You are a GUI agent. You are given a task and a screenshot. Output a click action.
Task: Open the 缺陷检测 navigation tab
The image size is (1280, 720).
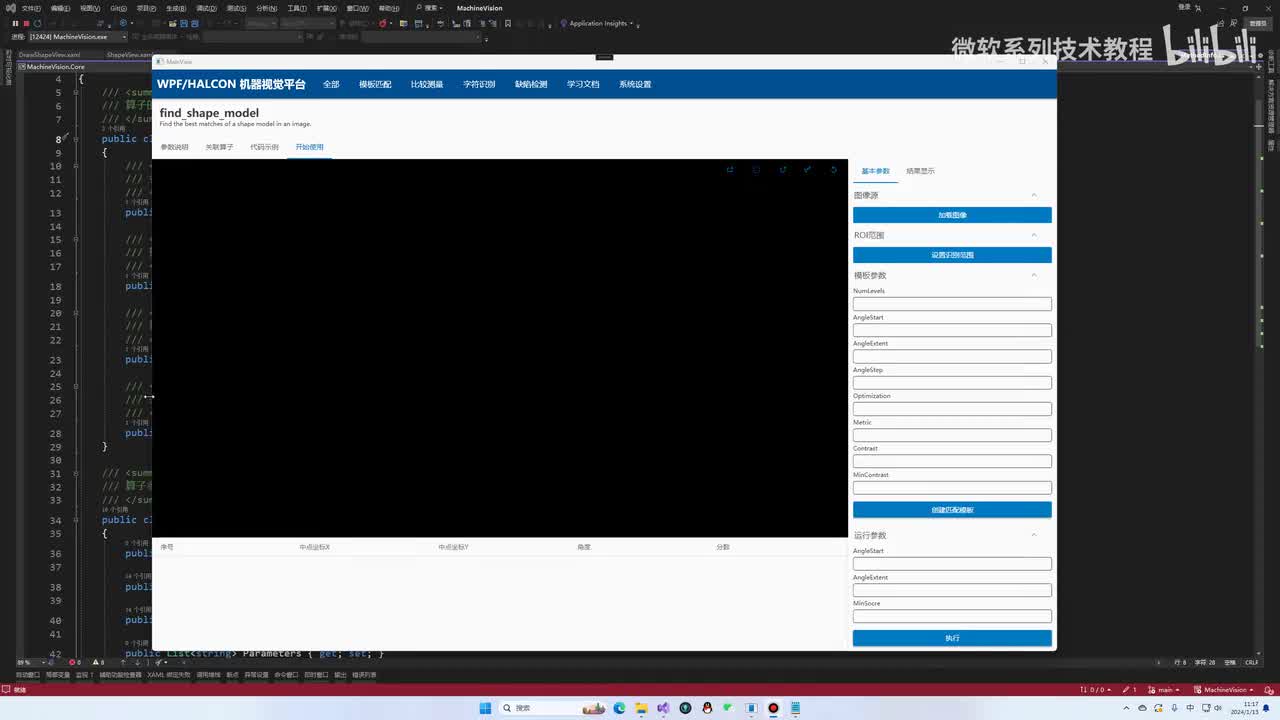(531, 84)
